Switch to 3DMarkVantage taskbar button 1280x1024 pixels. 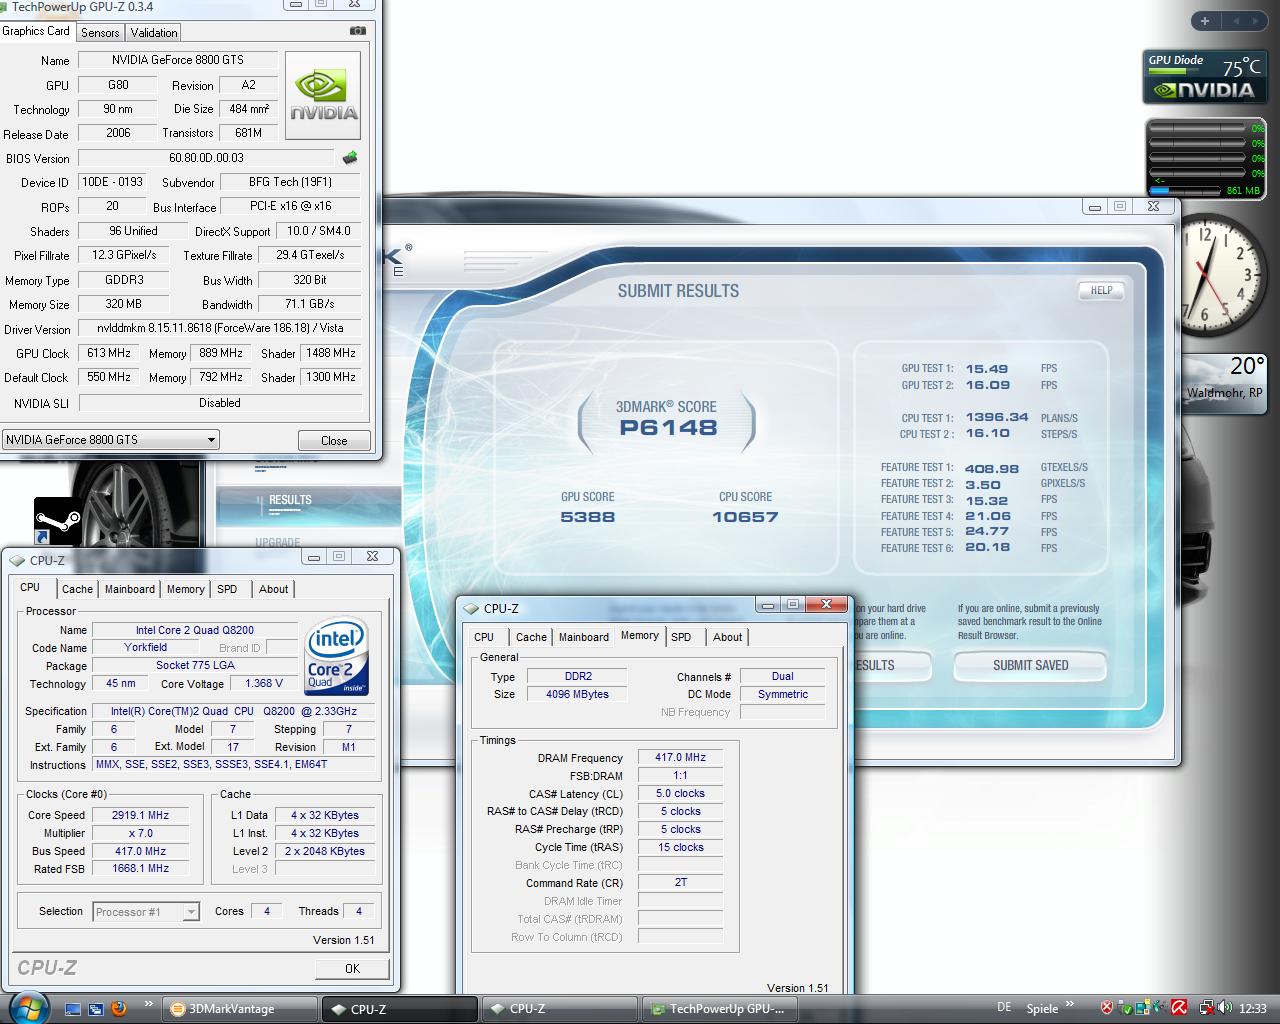[240, 1009]
